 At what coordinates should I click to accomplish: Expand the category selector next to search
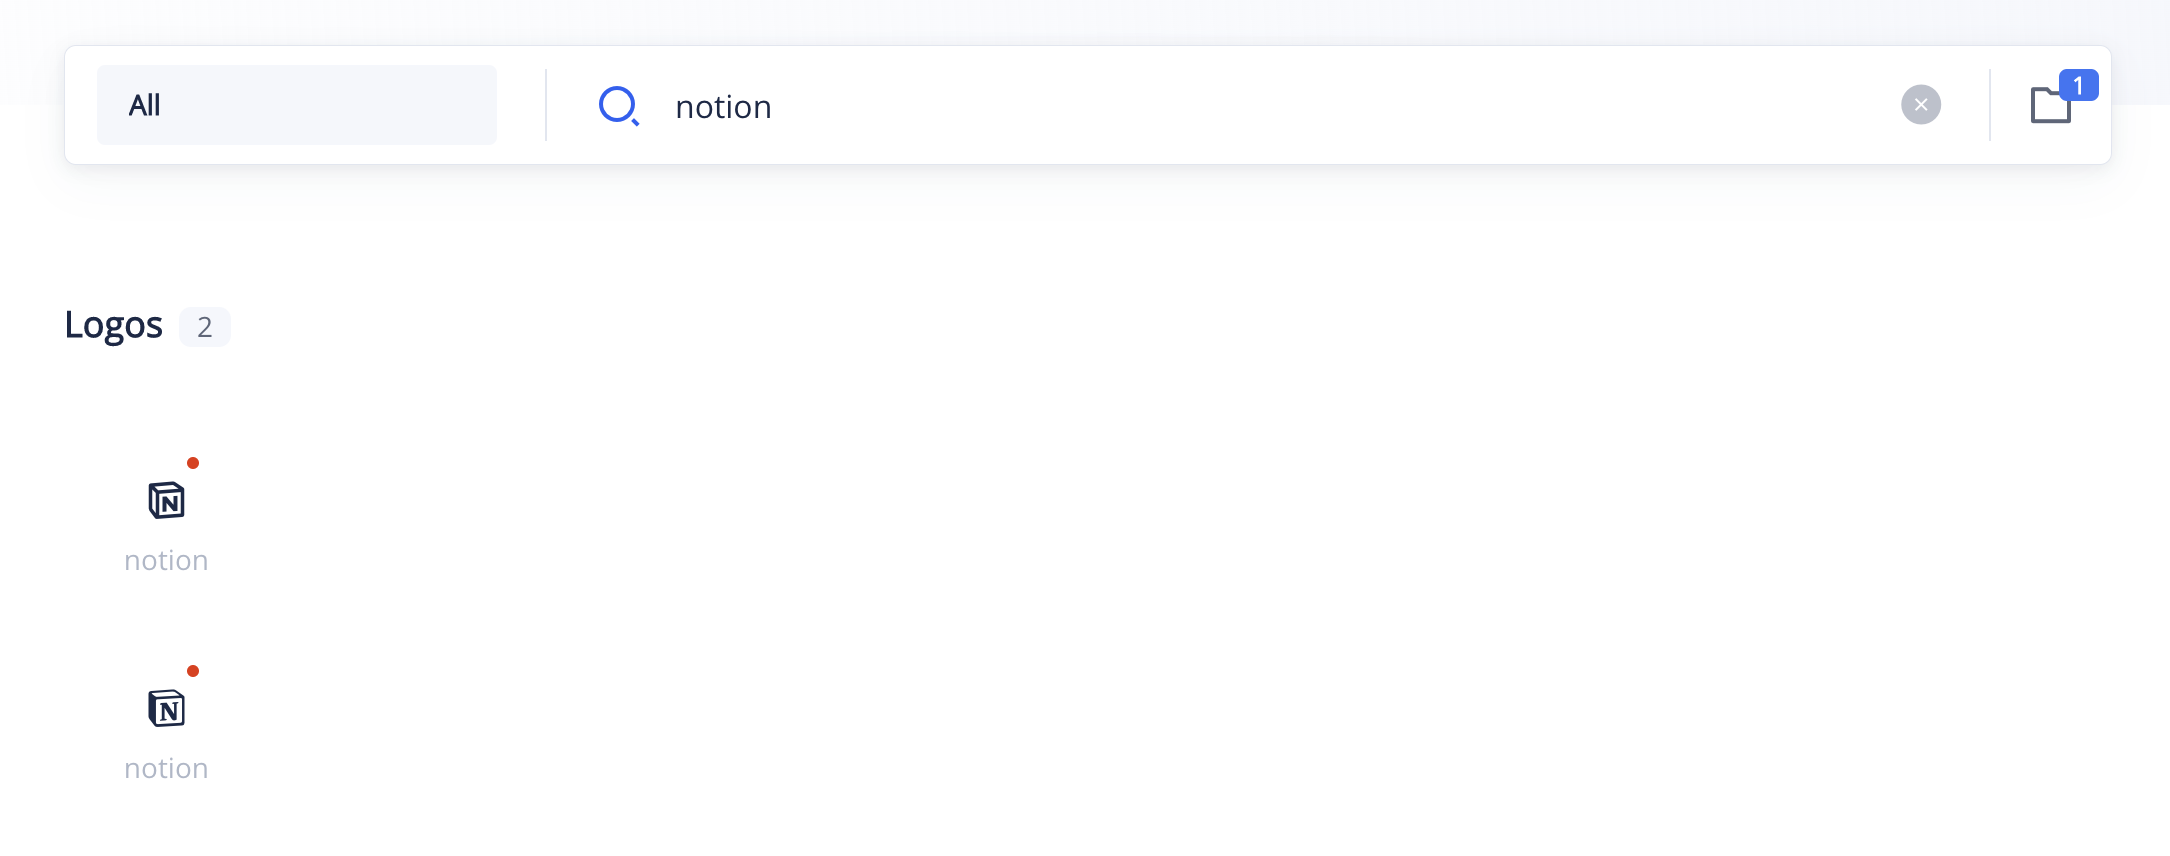[x=296, y=104]
